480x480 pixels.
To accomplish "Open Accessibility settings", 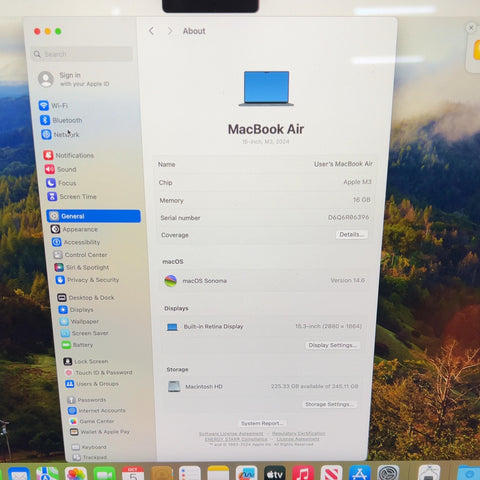I will [x=76, y=242].
